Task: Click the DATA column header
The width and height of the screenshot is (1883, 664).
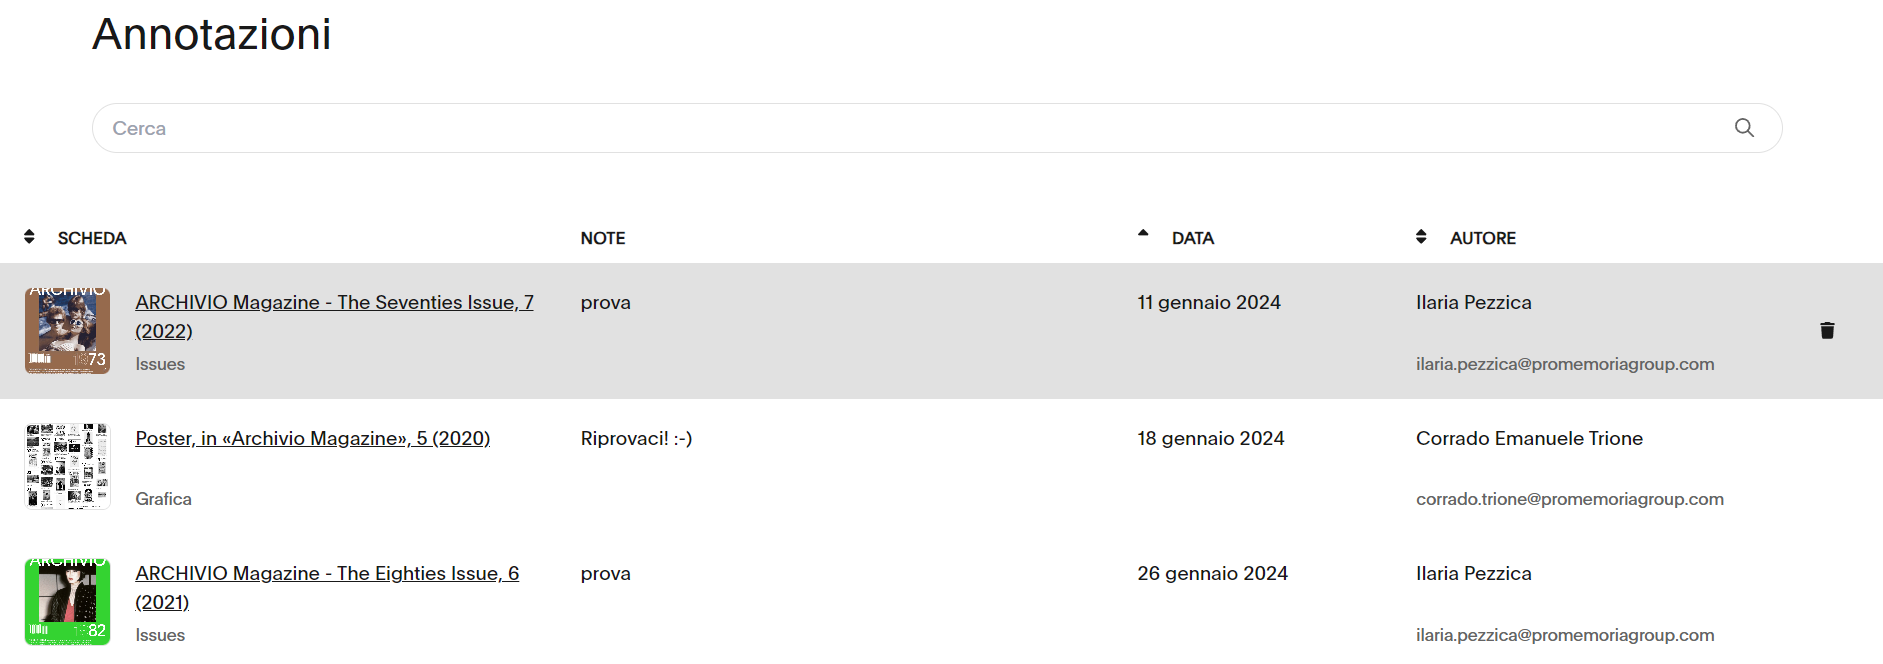Action: [1193, 238]
